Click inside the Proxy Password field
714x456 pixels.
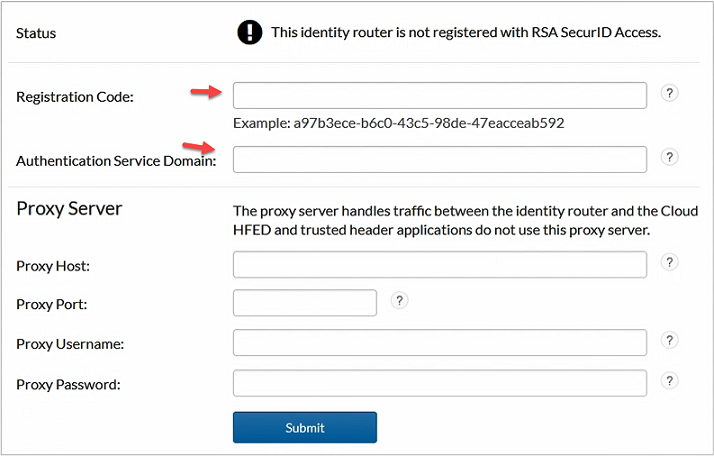(x=440, y=383)
